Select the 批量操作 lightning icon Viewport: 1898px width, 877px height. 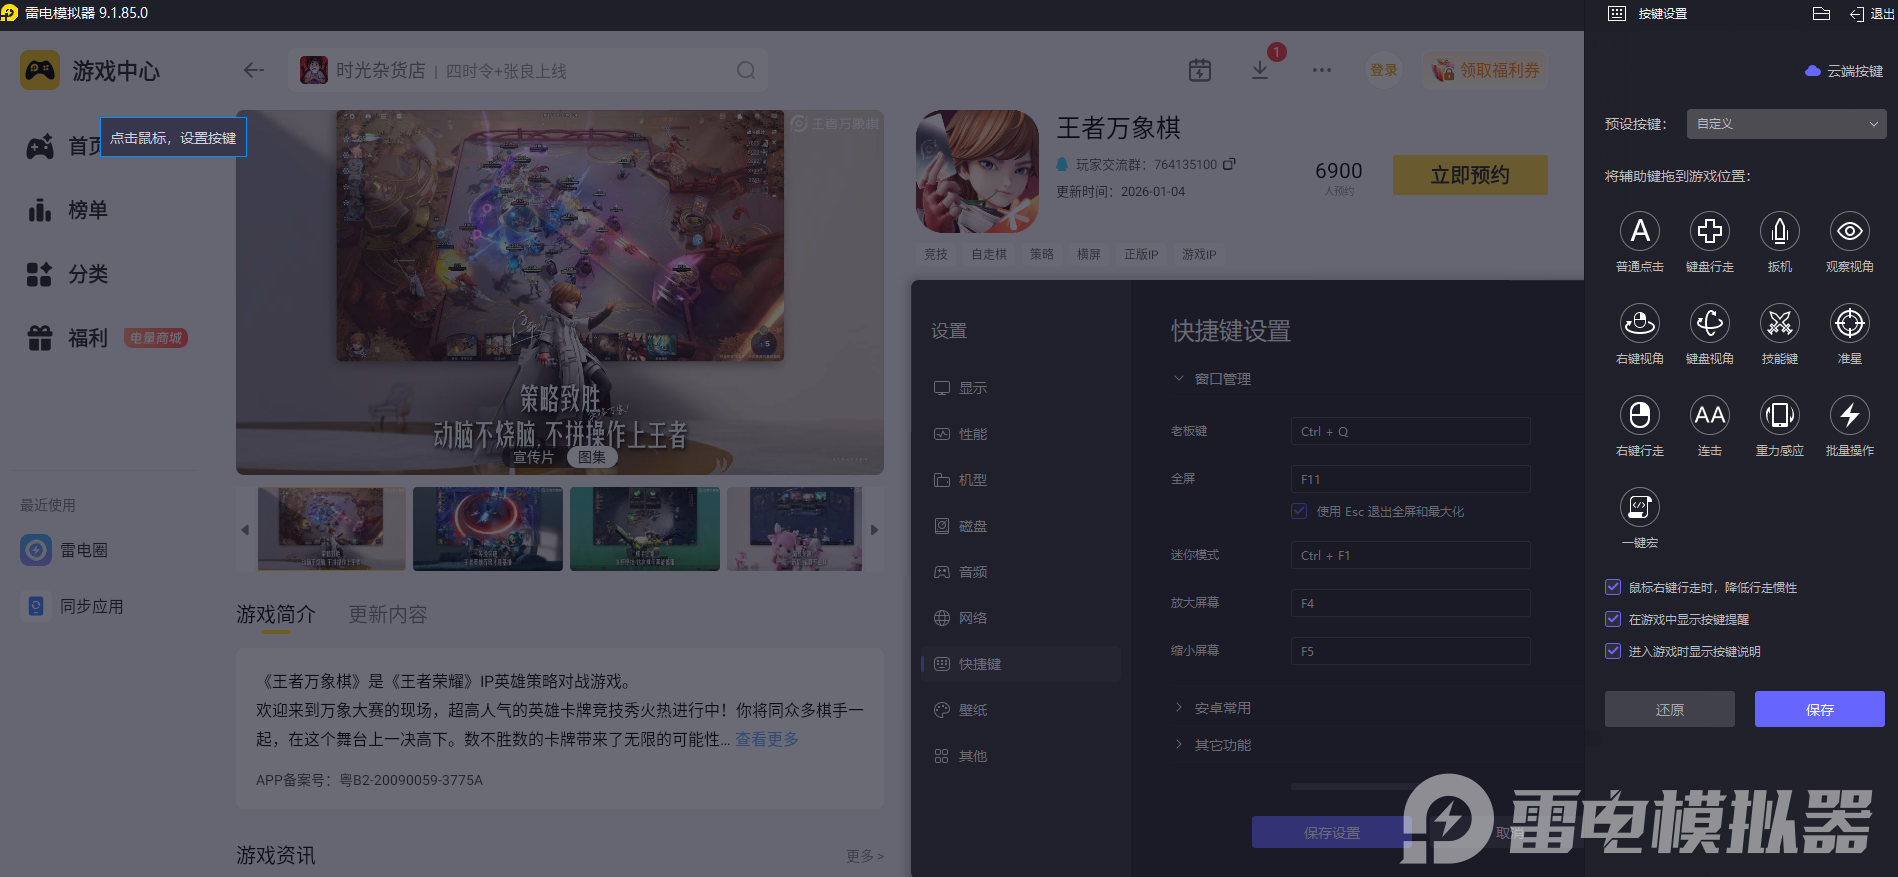pyautogui.click(x=1849, y=416)
